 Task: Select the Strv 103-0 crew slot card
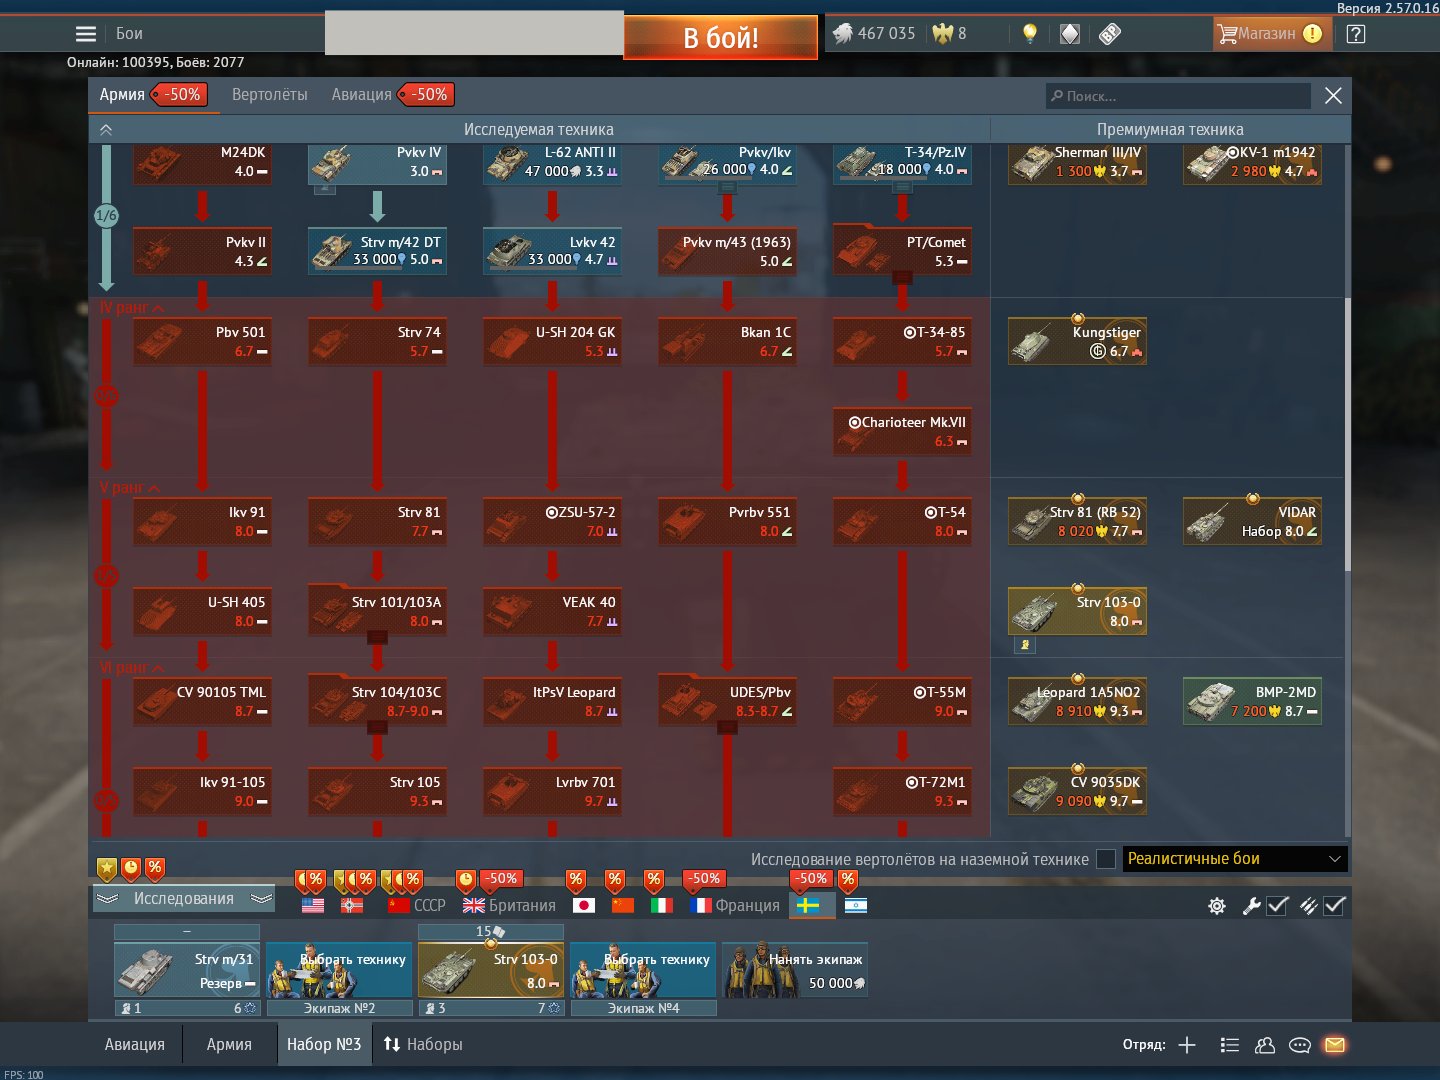coord(491,970)
